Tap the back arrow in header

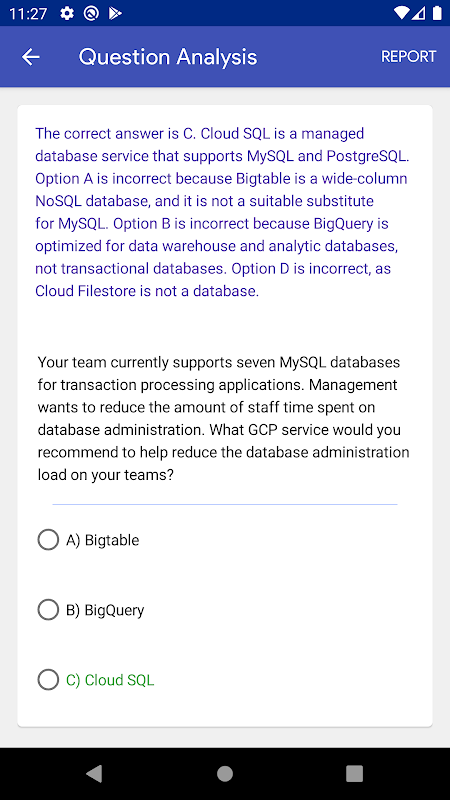pyautogui.click(x=31, y=57)
